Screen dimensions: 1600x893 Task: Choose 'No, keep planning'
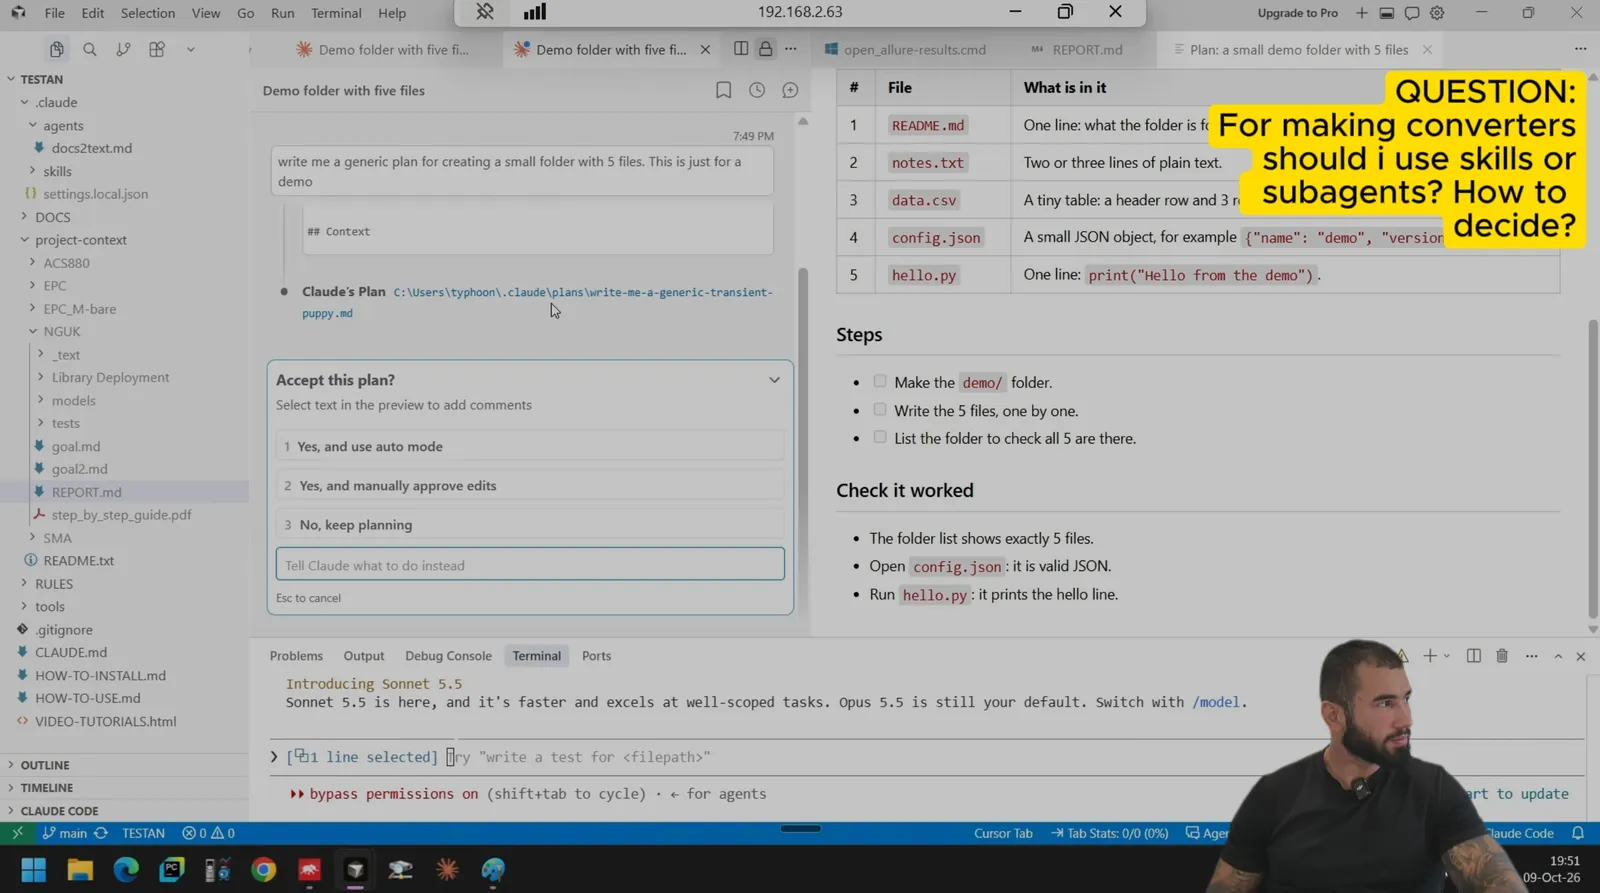[530, 524]
